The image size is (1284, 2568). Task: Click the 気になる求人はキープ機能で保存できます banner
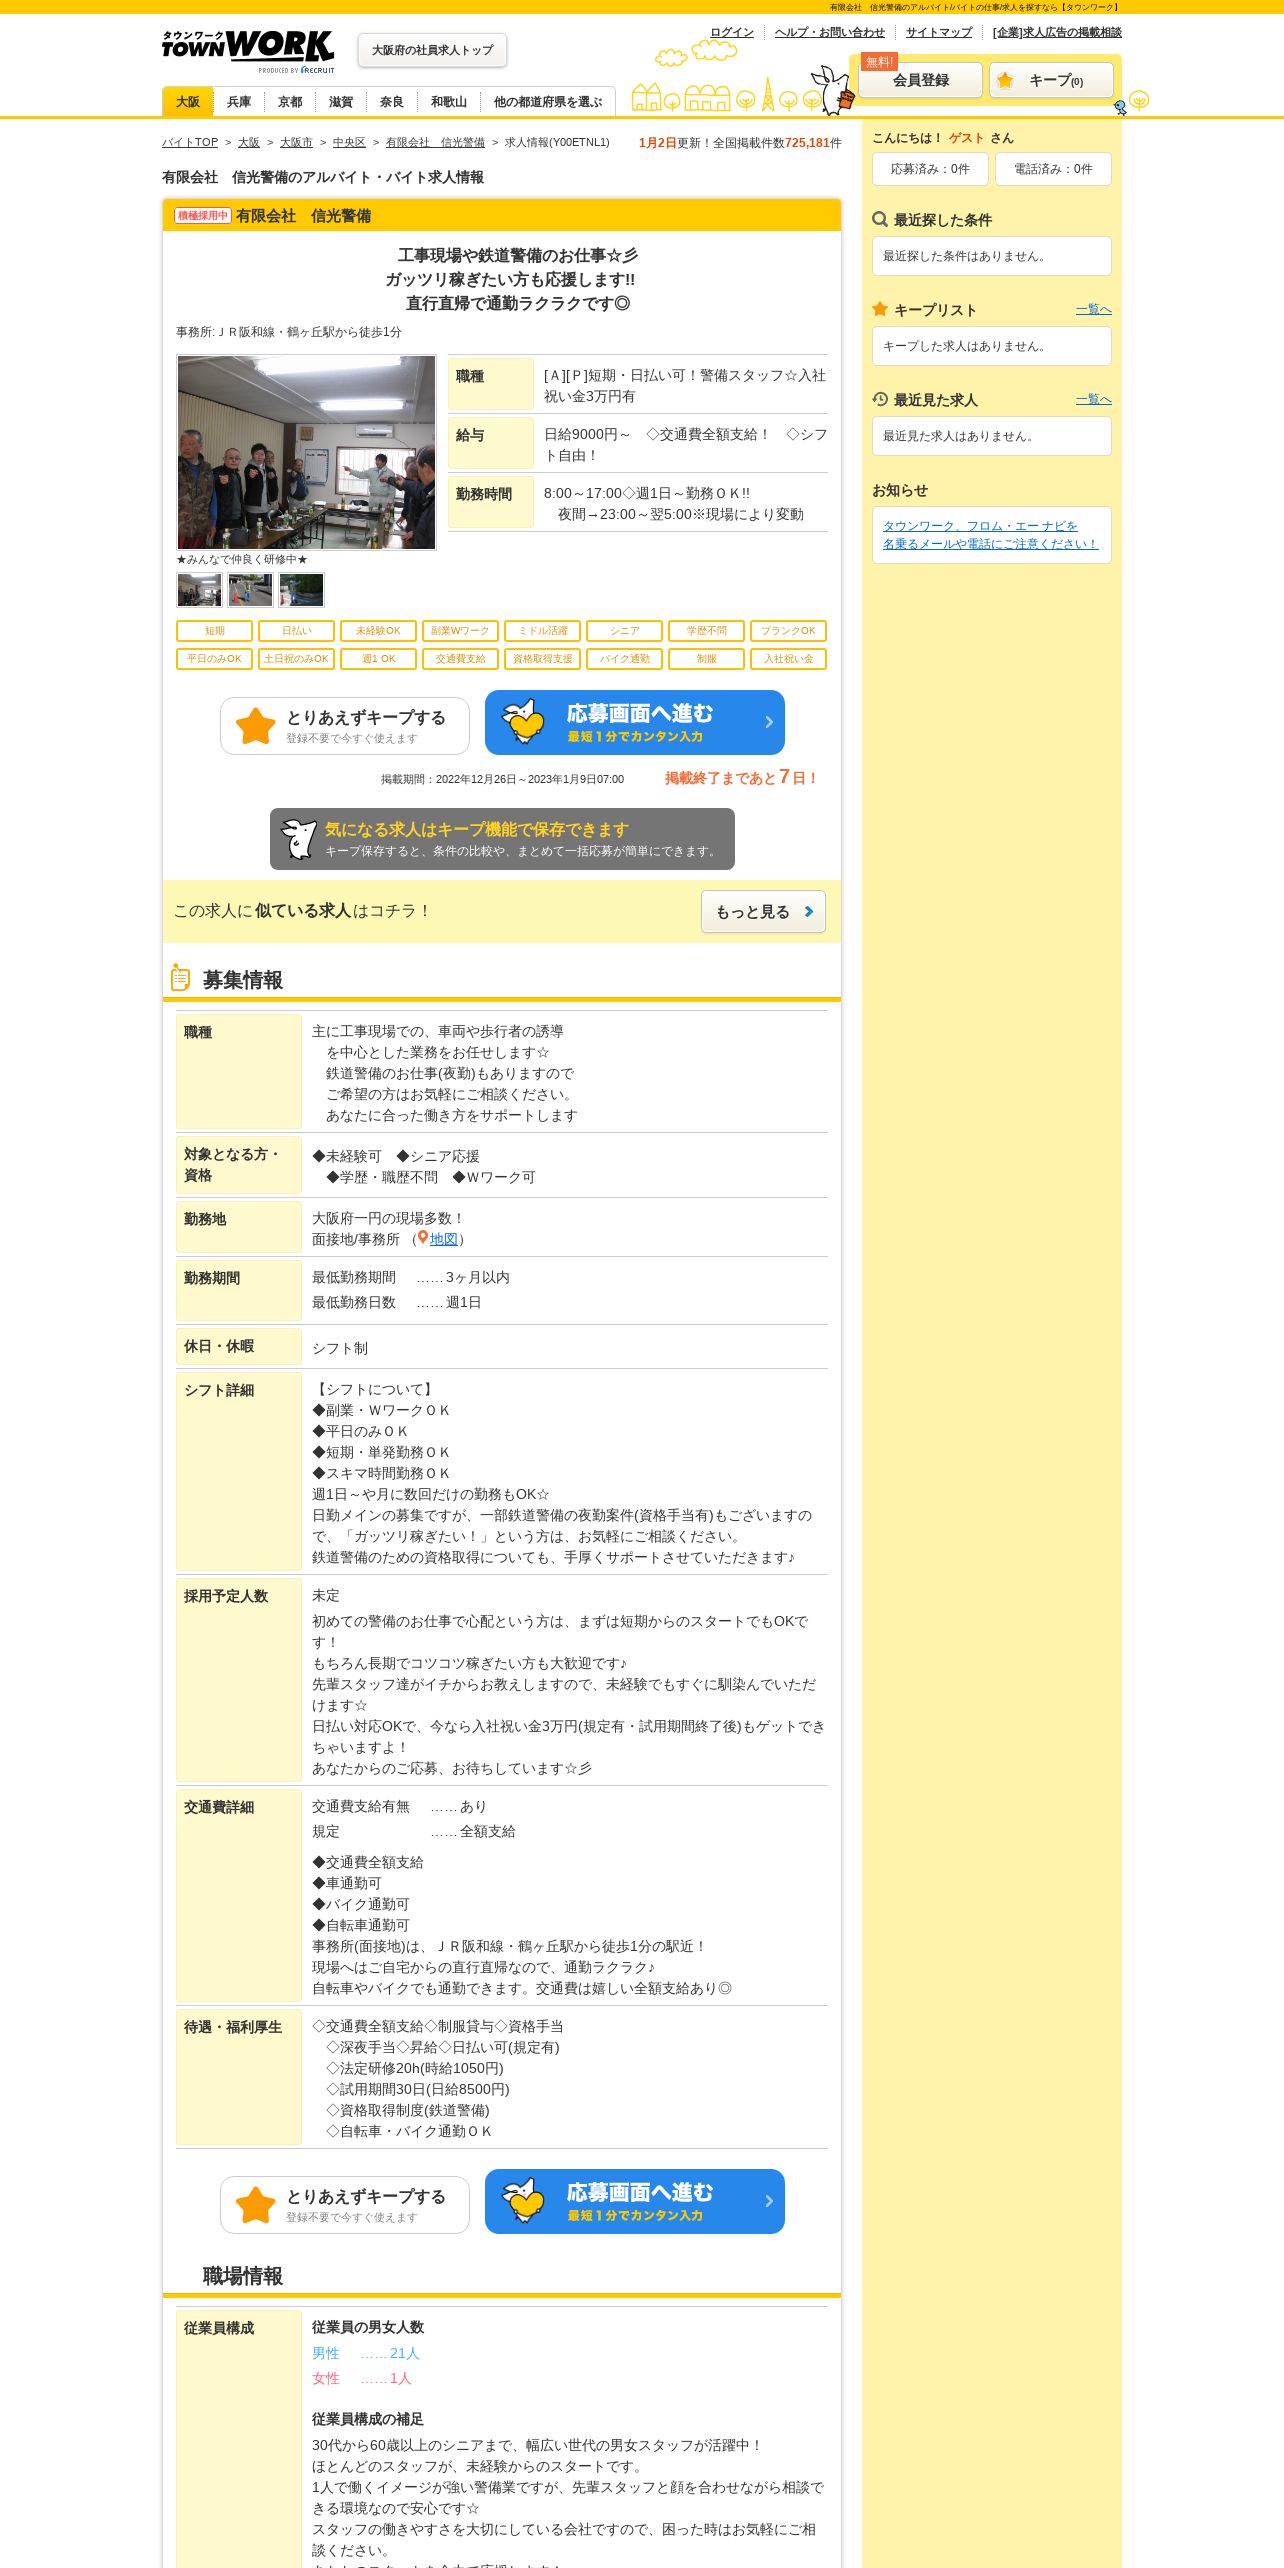click(x=502, y=839)
